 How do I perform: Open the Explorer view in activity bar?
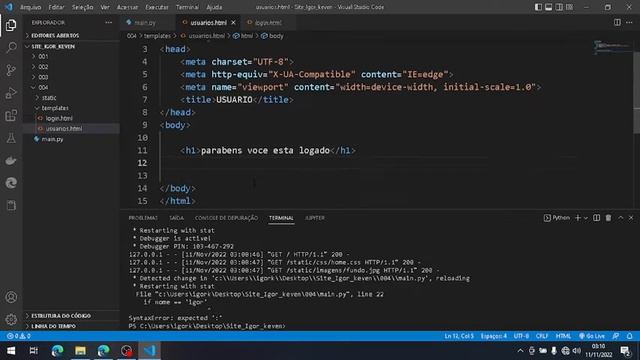(x=11, y=25)
